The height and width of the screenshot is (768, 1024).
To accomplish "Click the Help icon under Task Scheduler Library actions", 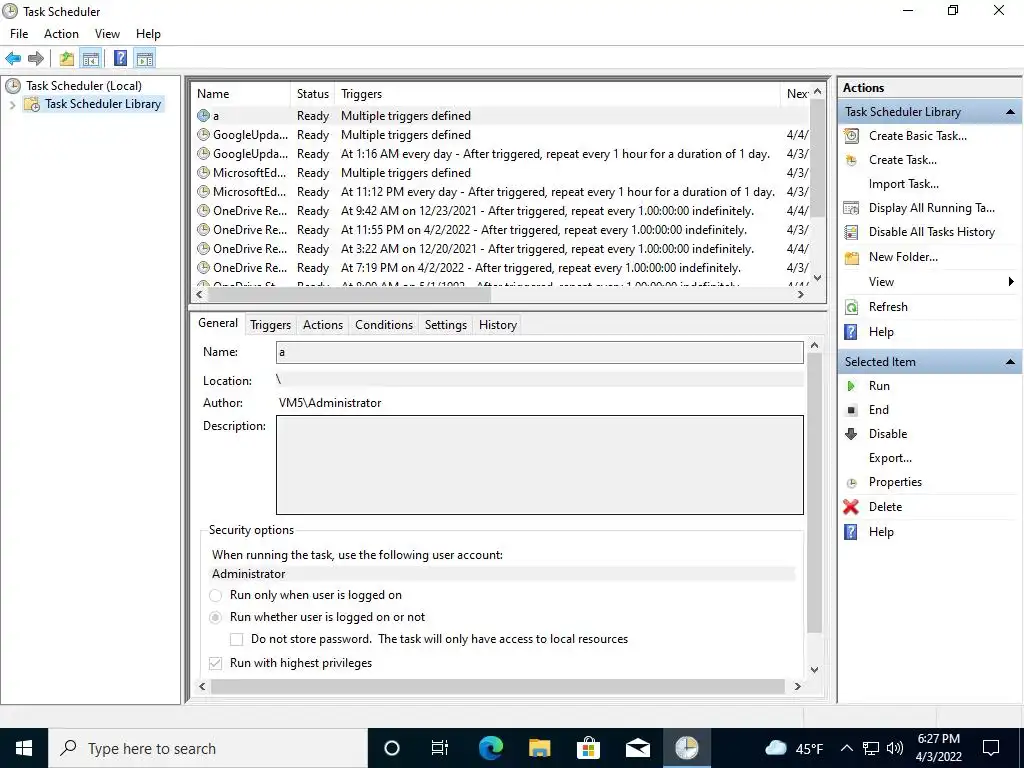I will click(851, 332).
